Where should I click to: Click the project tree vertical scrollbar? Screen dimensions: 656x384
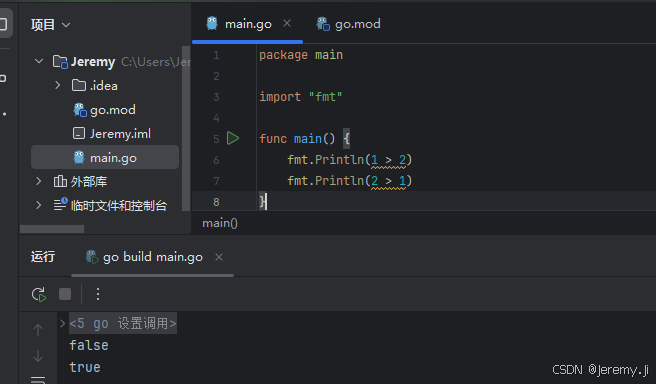click(x=187, y=128)
